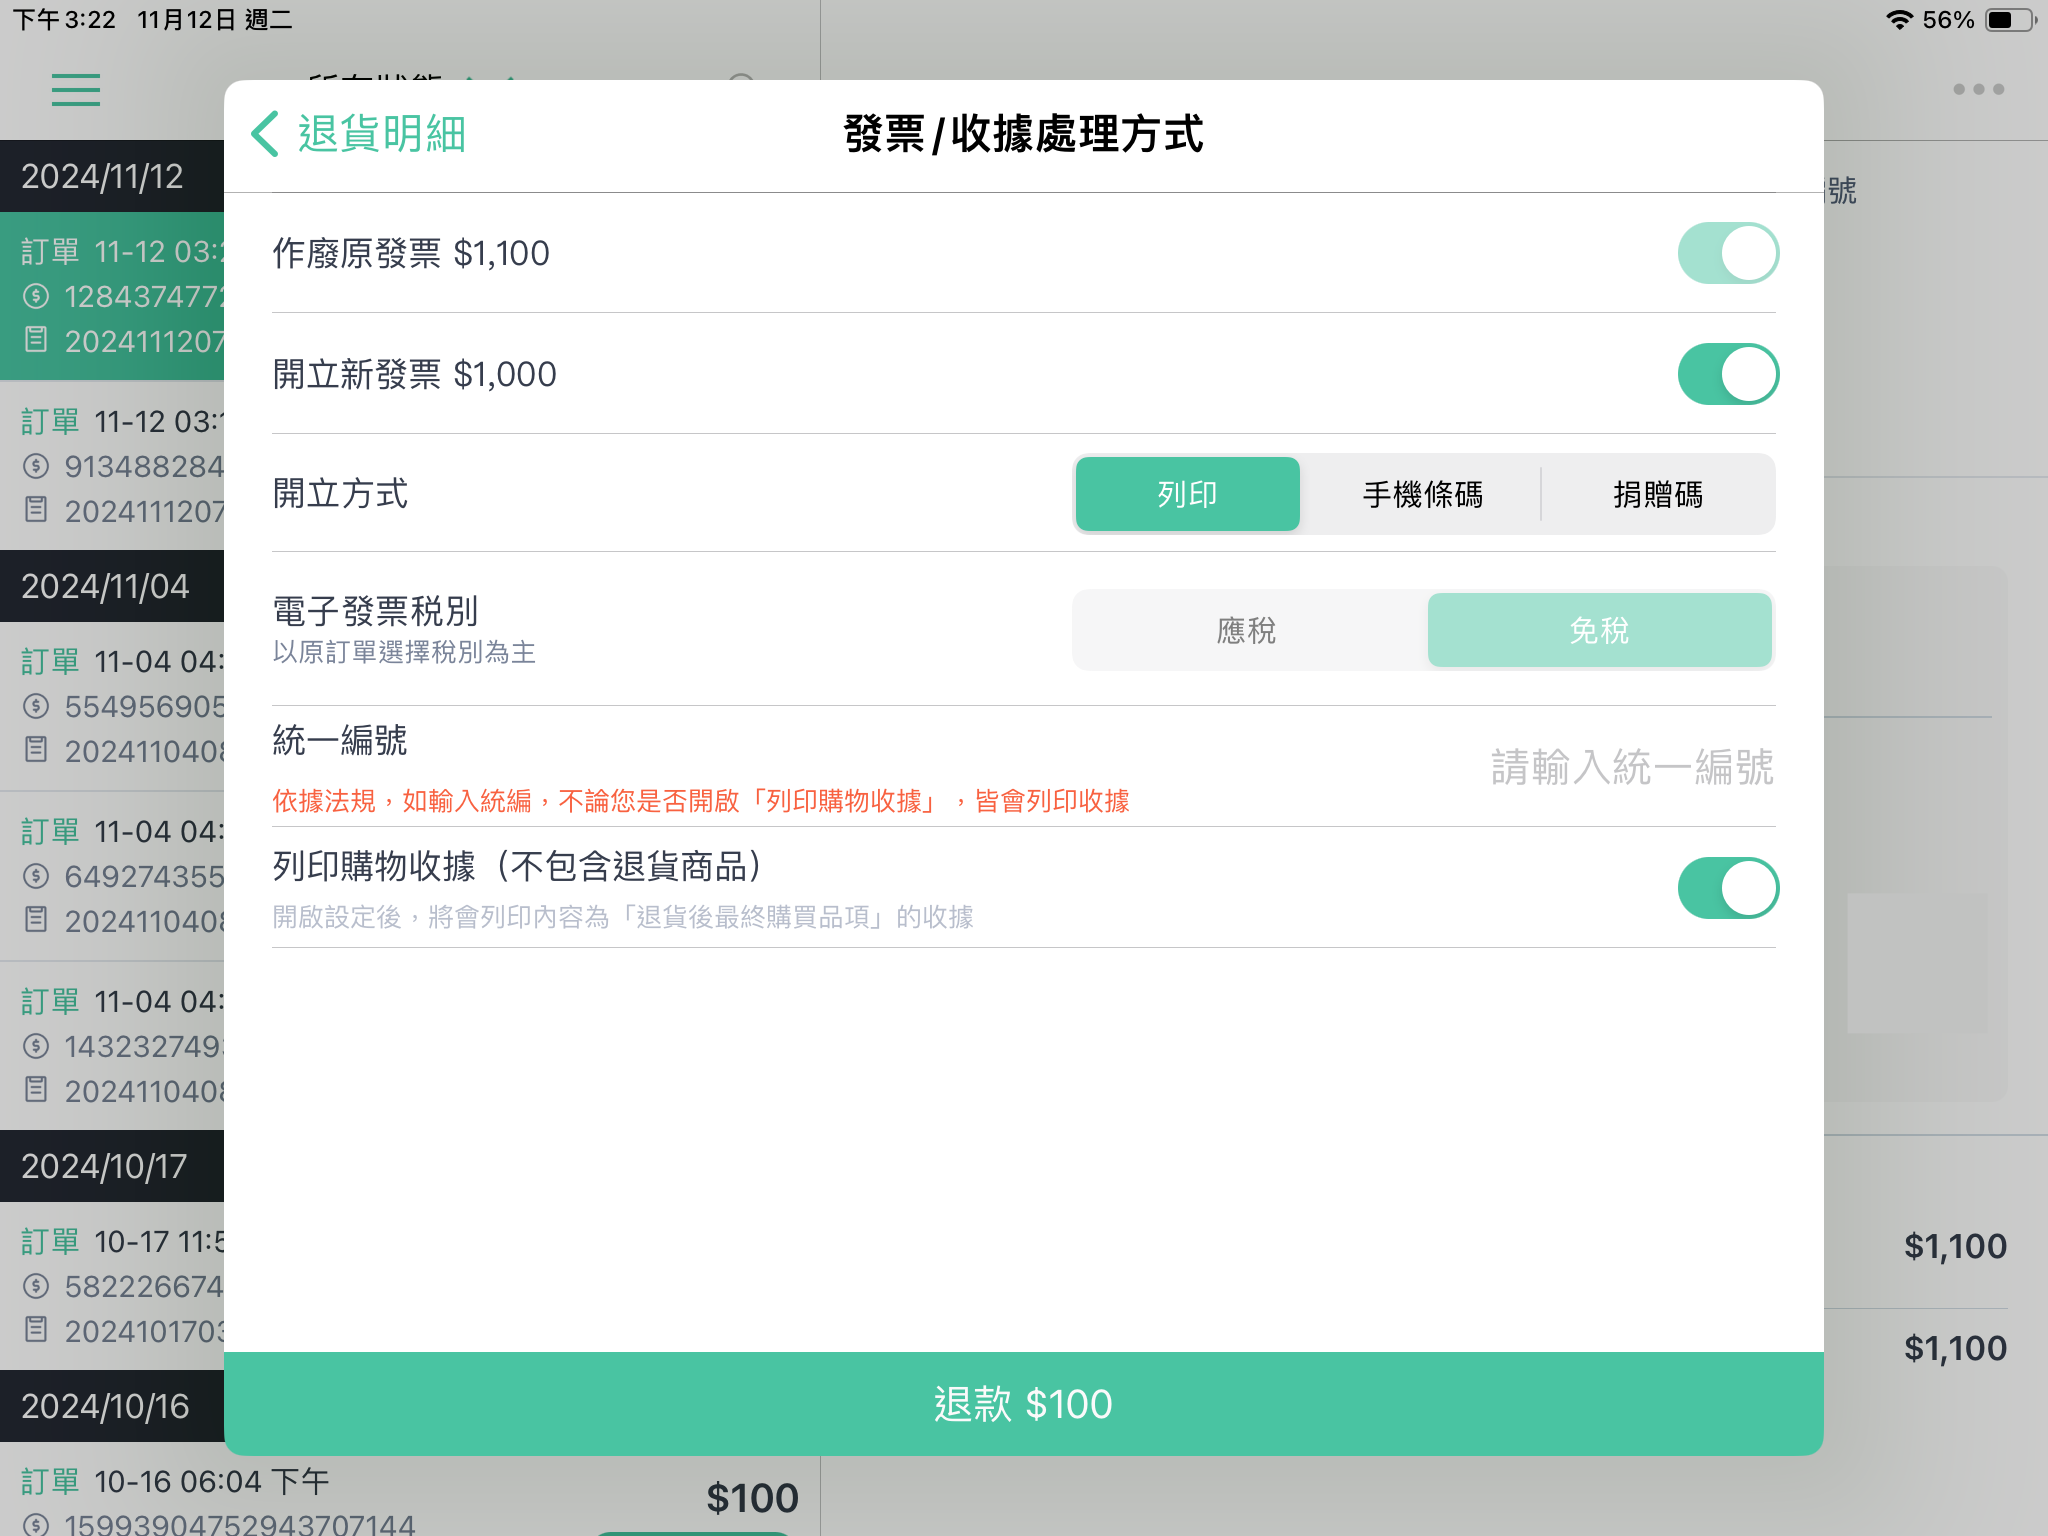This screenshot has height=1536, width=2048.
Task: Tap the 退款 $100 button
Action: [x=1024, y=1404]
